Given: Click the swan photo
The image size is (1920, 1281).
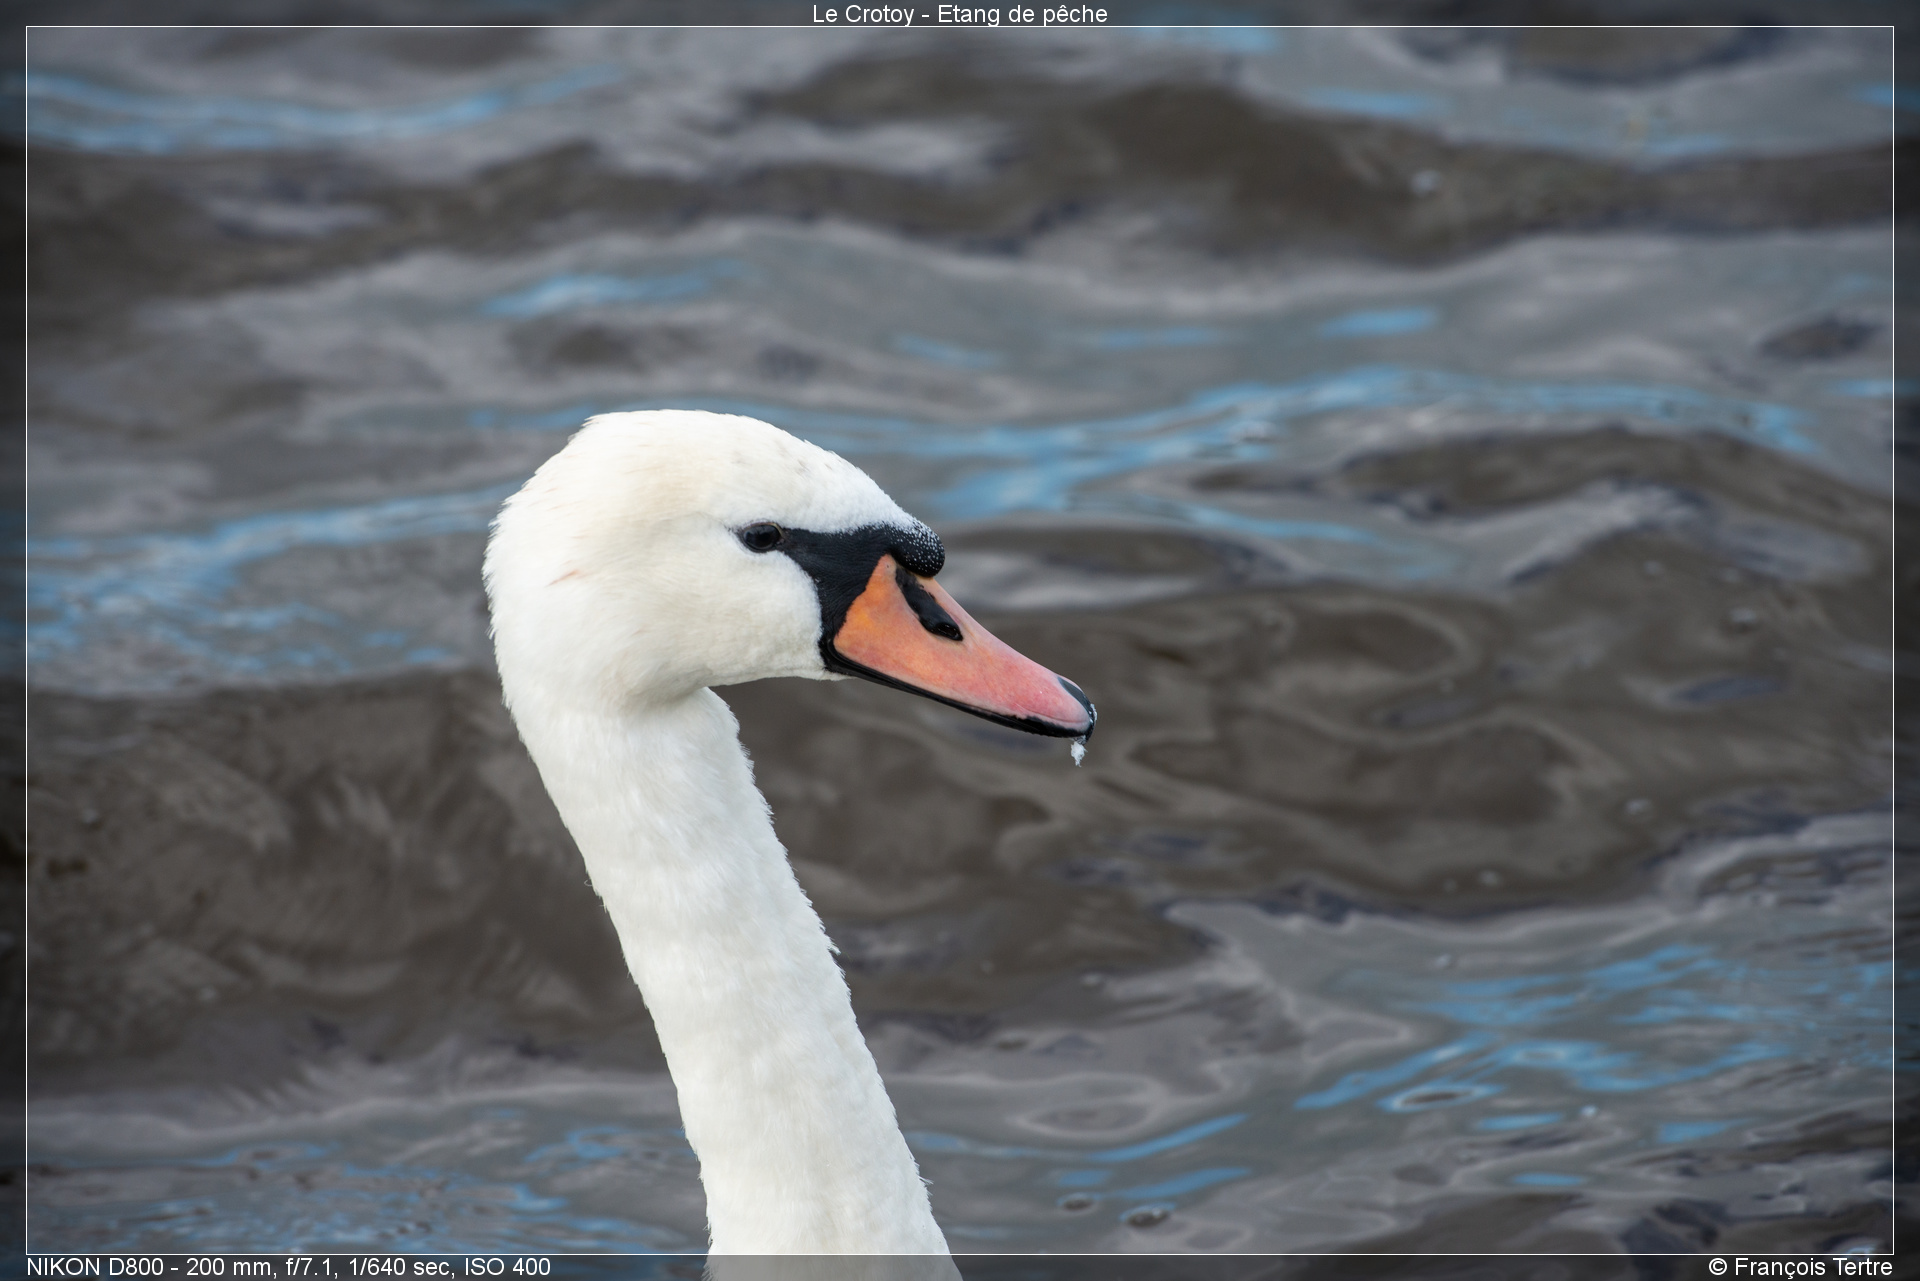Looking at the screenshot, I should (x=959, y=640).
